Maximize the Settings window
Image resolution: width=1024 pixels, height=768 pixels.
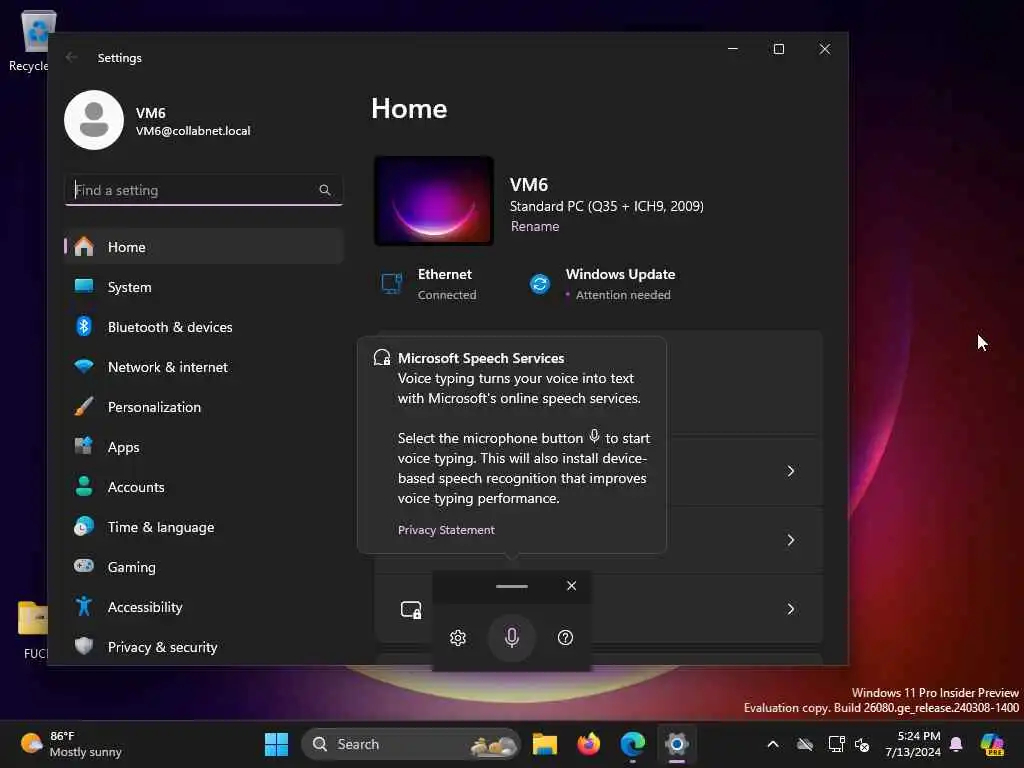[778, 49]
